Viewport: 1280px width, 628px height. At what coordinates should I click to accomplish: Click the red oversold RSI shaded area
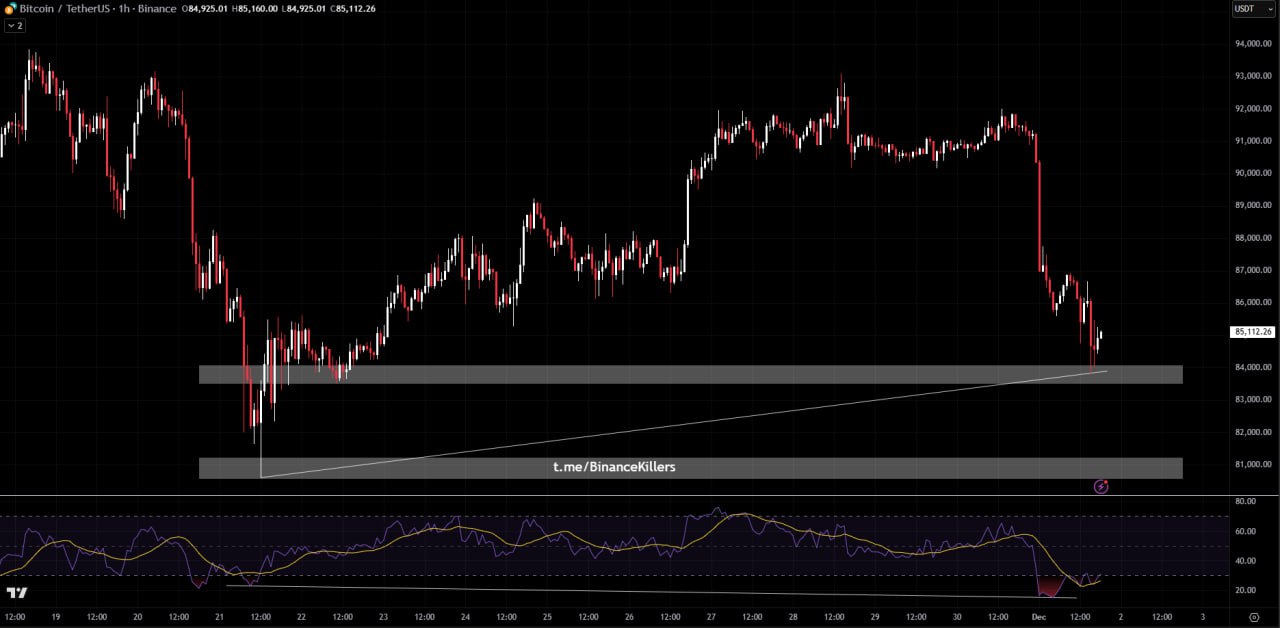pos(1051,587)
